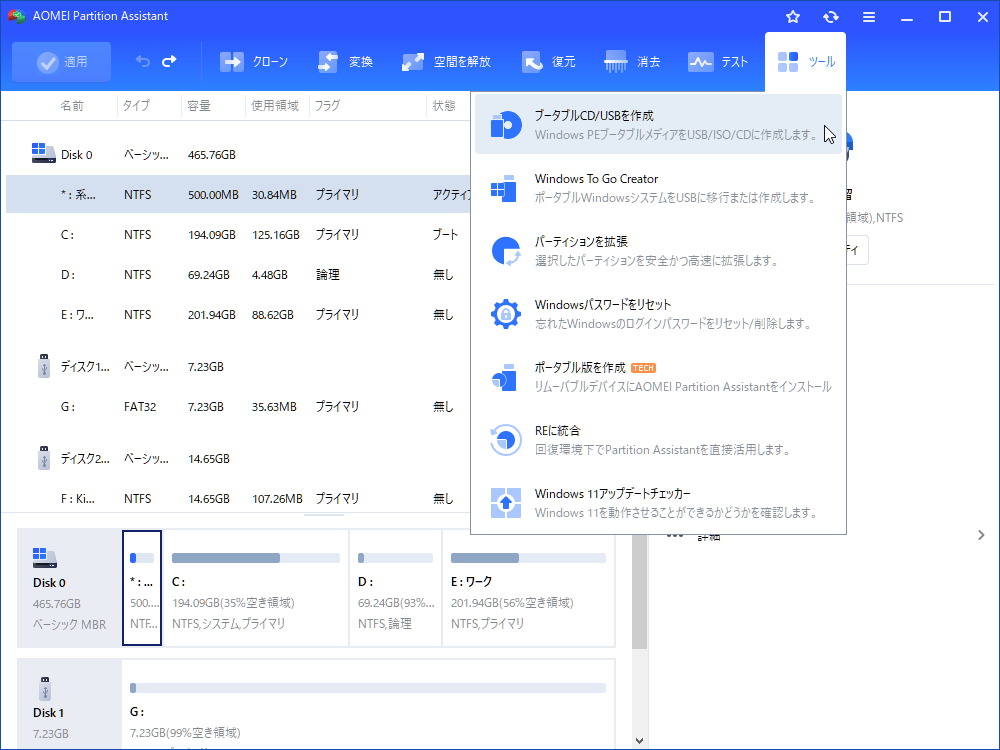
Task: Click the Free up space (空間を解放) icon
Action: click(x=413, y=62)
